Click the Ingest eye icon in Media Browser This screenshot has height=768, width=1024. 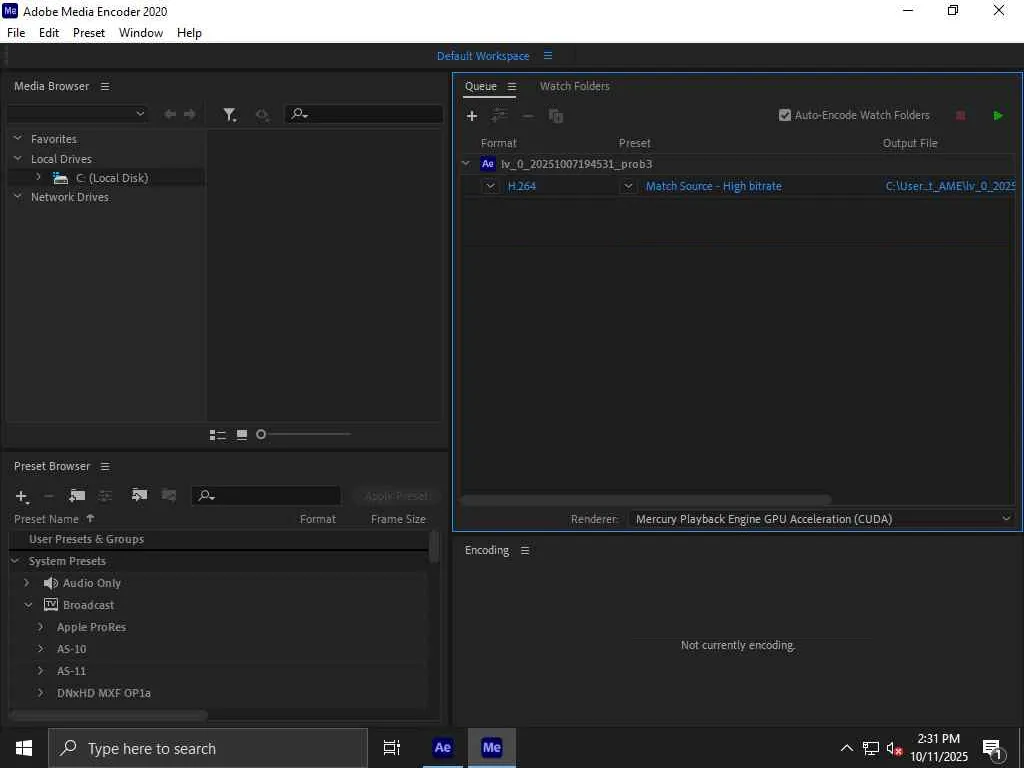pyautogui.click(x=262, y=115)
